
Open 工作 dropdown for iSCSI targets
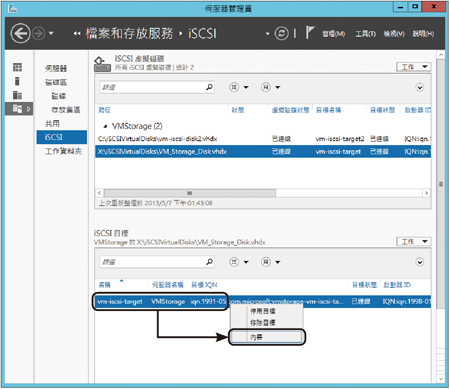click(414, 241)
